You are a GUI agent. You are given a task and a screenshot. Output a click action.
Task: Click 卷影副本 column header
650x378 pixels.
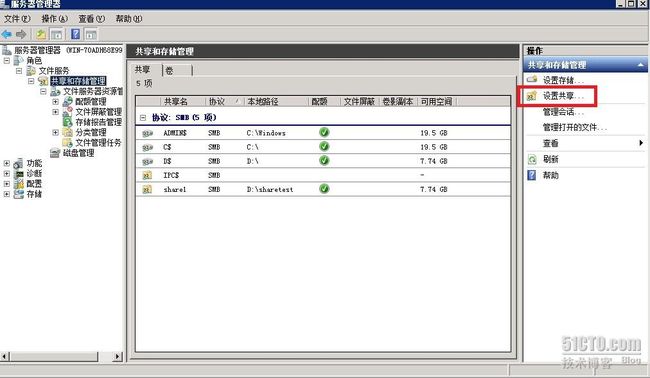pos(398,102)
